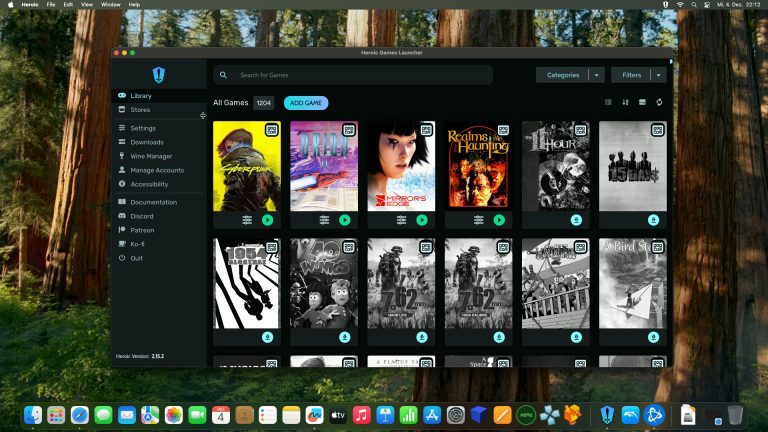Expand the Categories dropdown arrow
The image size is (768, 432).
tap(597, 75)
